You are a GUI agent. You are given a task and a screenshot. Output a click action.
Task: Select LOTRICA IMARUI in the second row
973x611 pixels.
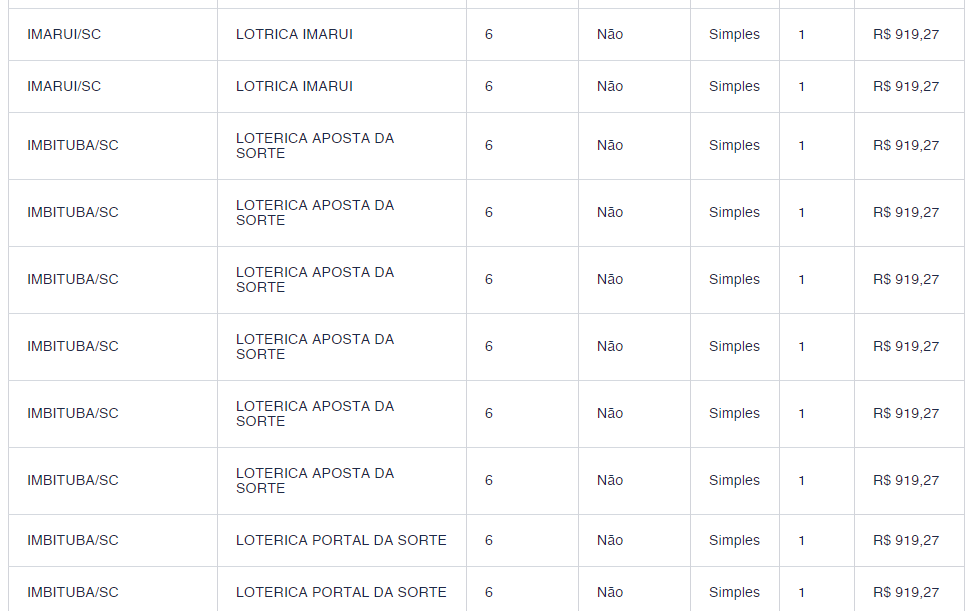(294, 86)
